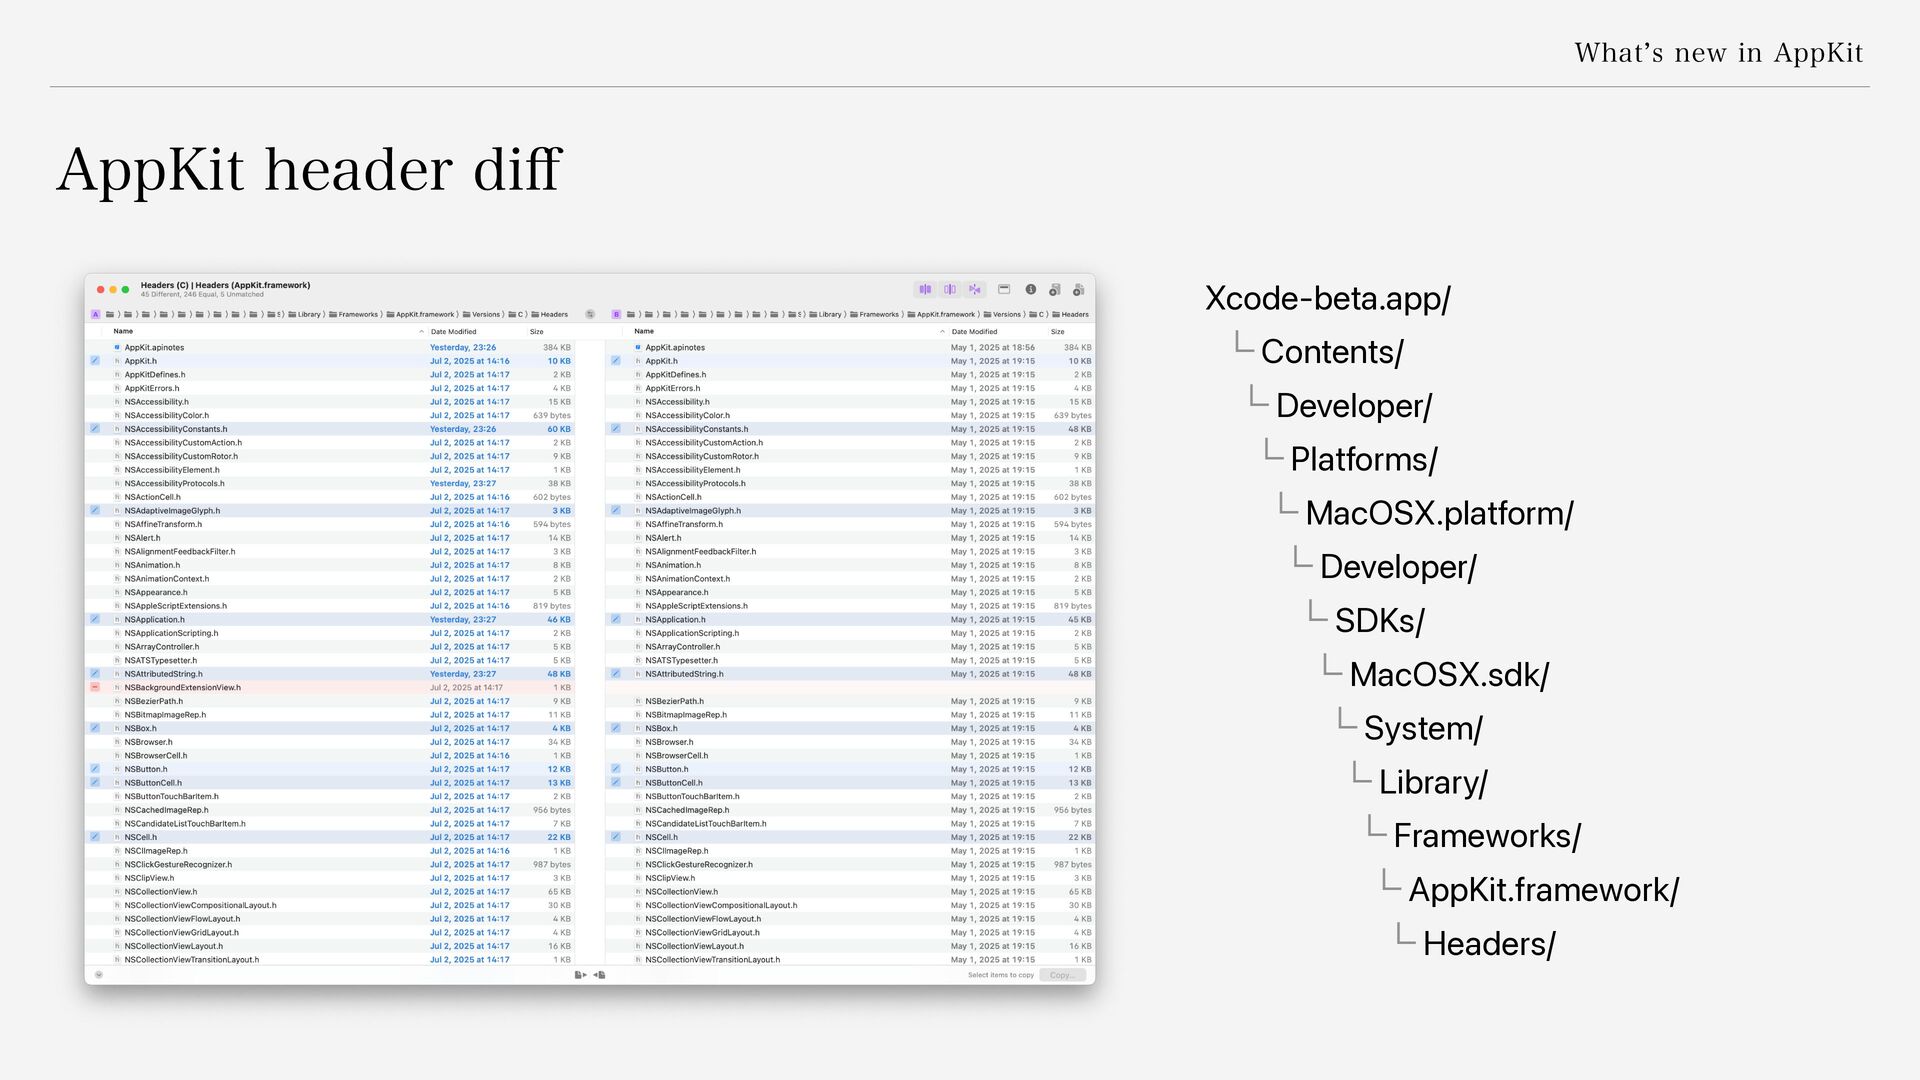Click Headers in the left path bar
This screenshot has height=1080, width=1920.
pos(550,315)
